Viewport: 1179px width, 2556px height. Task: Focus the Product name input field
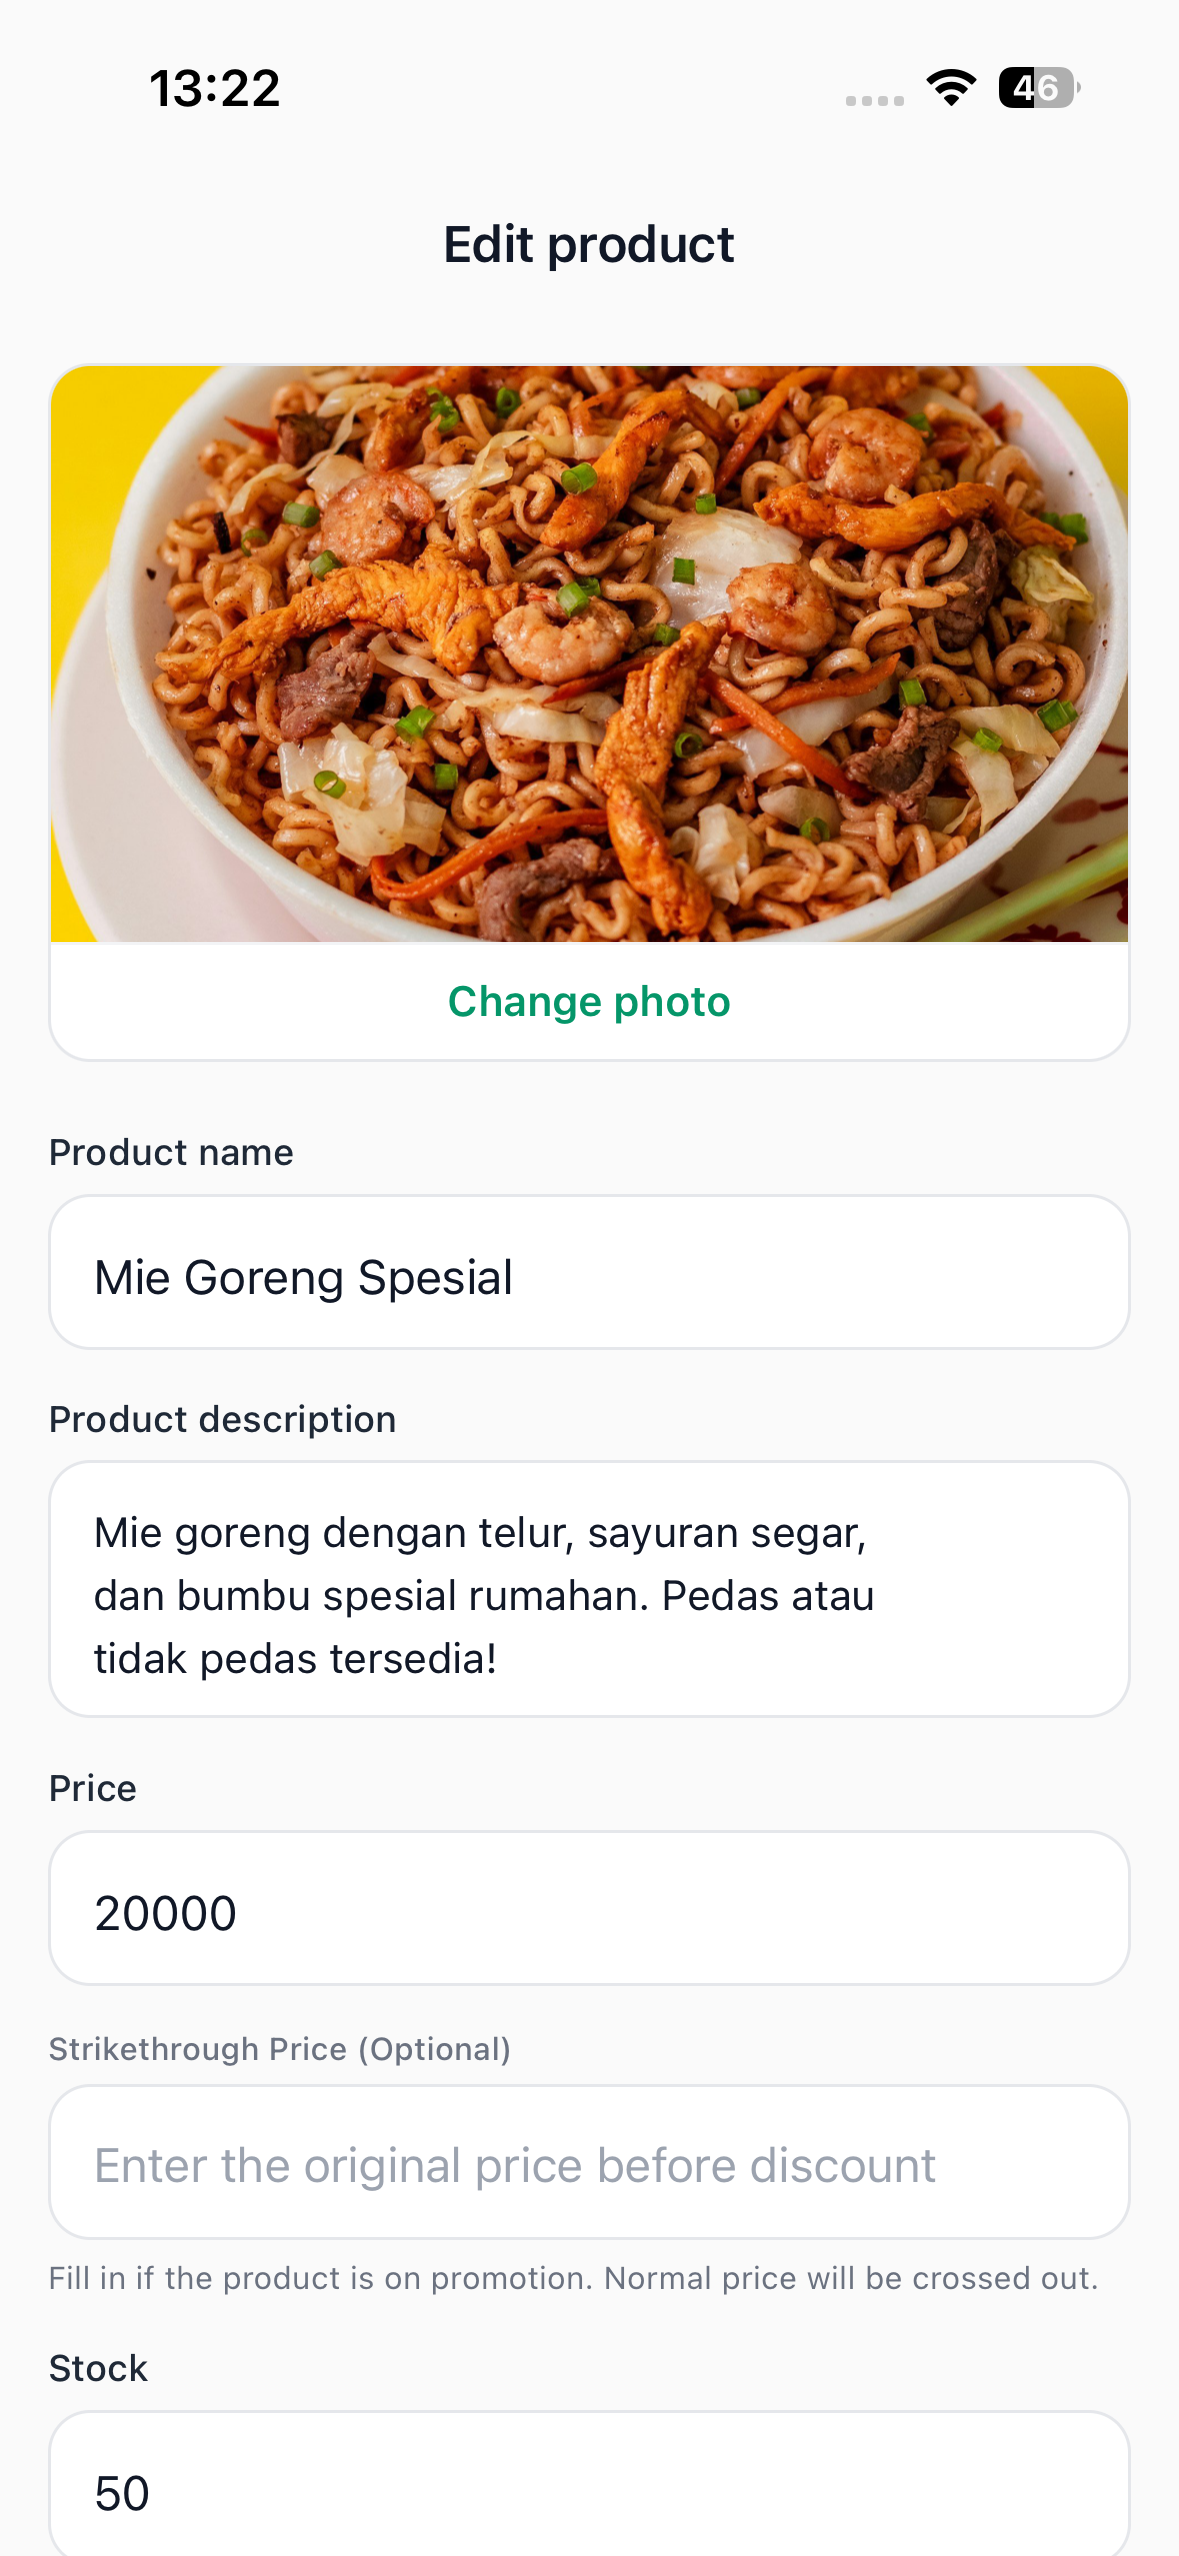tap(589, 1272)
